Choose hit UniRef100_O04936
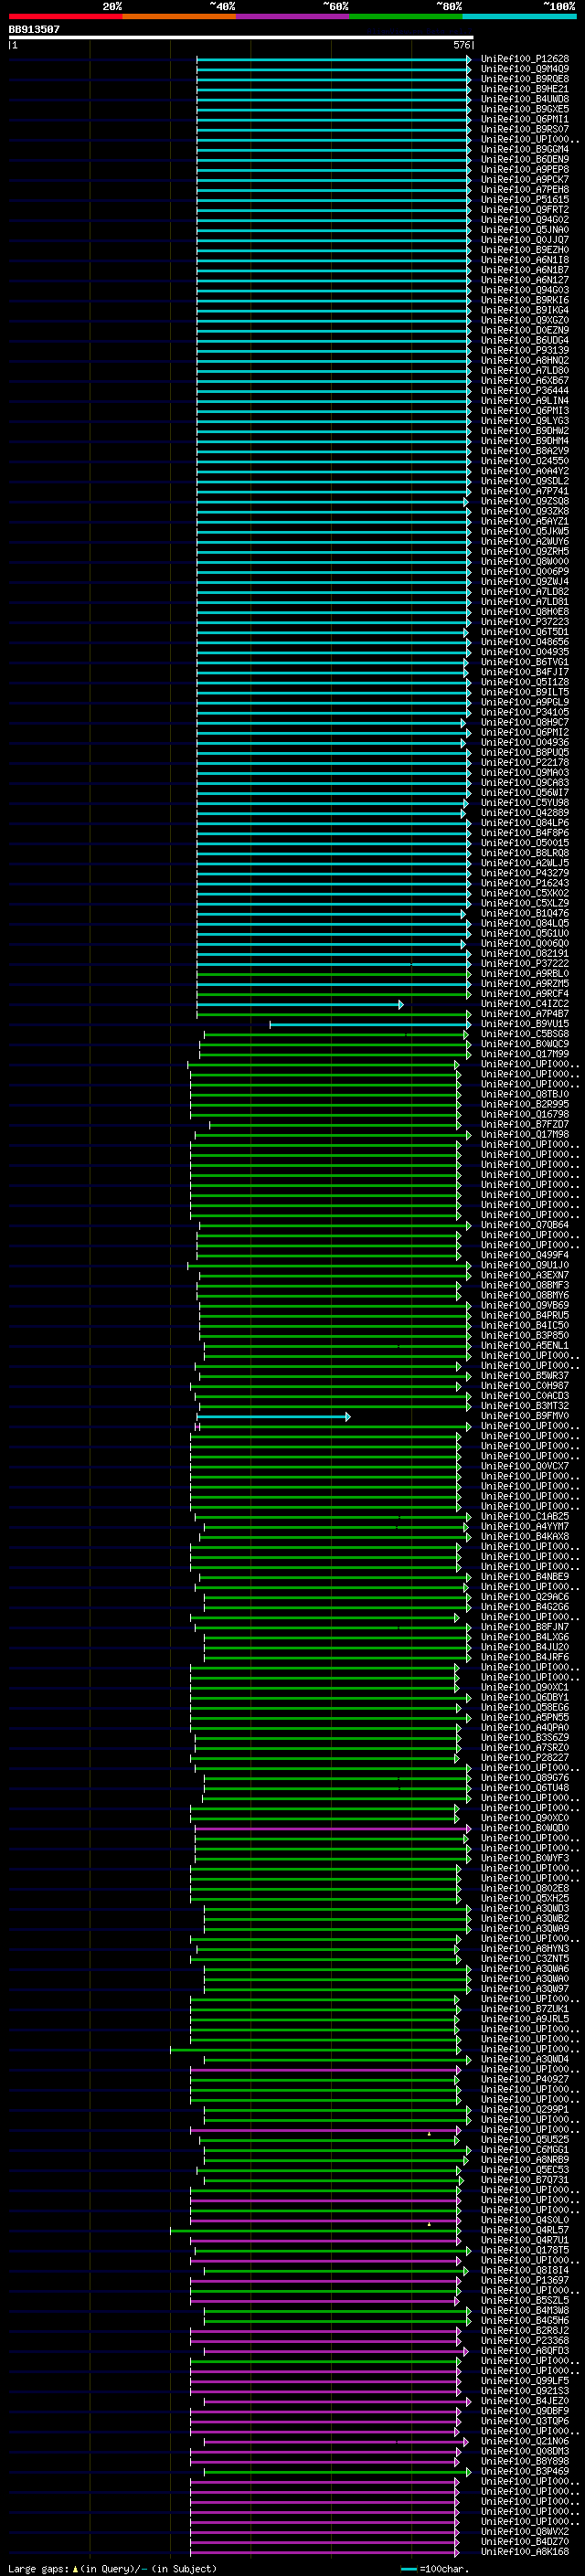 [524, 743]
